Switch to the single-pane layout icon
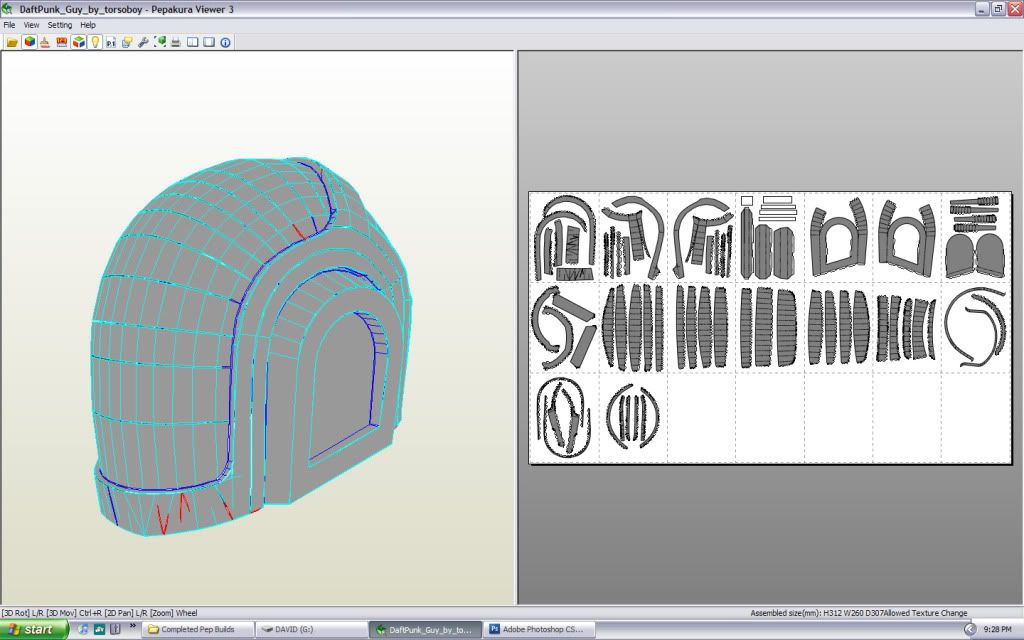Screen dimensions: 1024x640 tap(209, 42)
